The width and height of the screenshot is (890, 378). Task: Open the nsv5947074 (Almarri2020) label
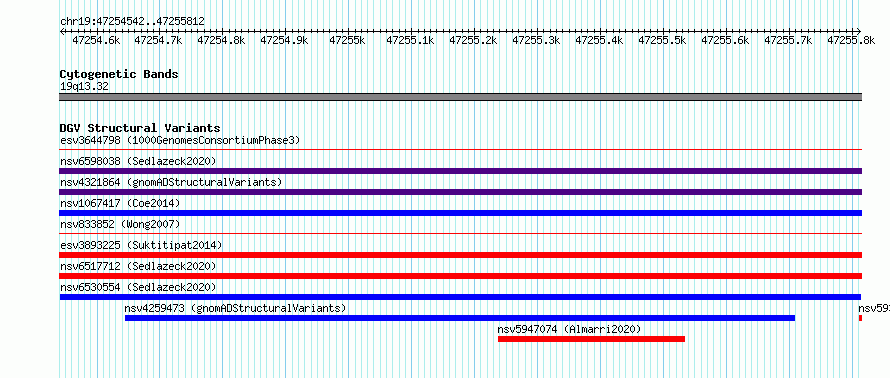[x=569, y=329]
